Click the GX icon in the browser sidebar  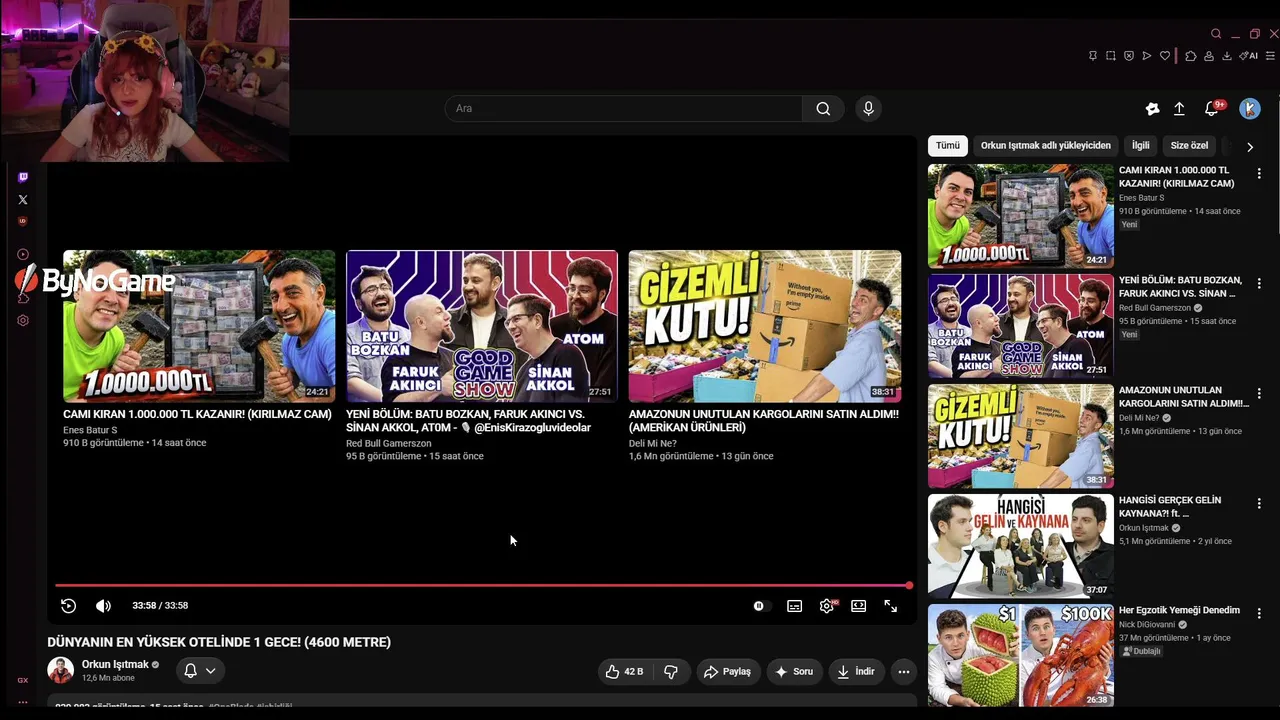tap(23, 680)
